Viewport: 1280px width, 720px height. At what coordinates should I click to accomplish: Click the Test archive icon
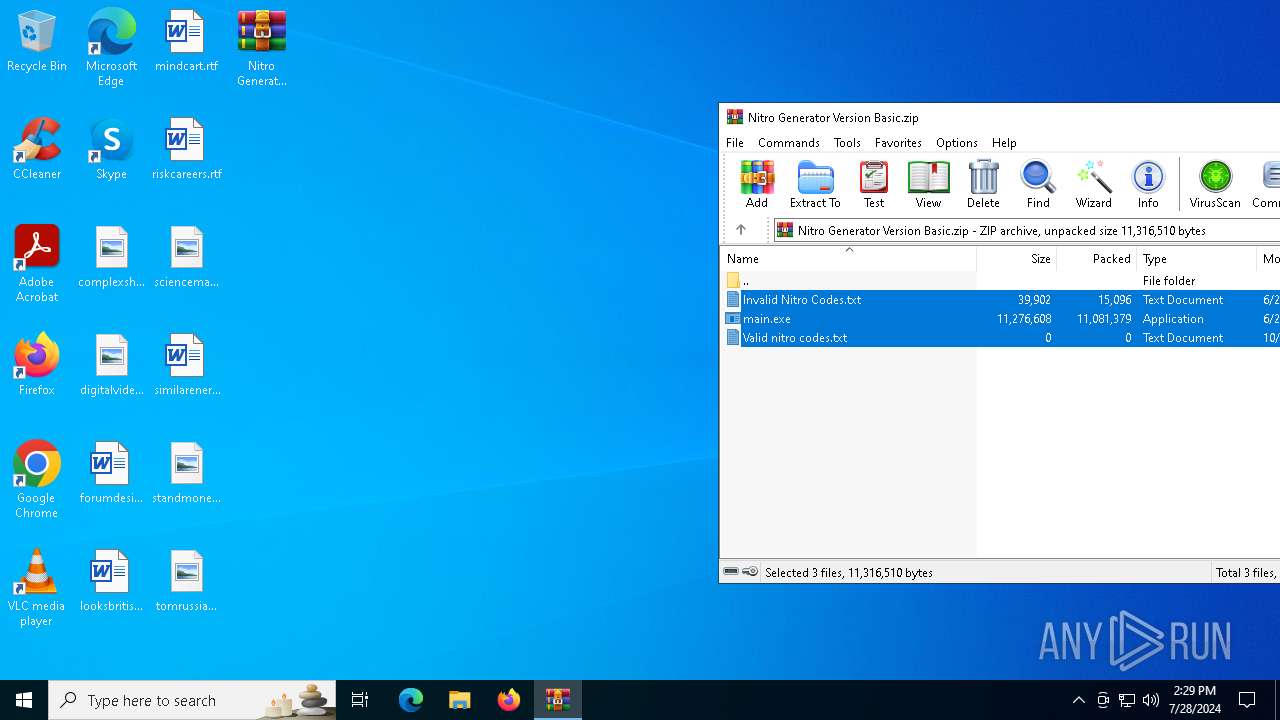[874, 184]
